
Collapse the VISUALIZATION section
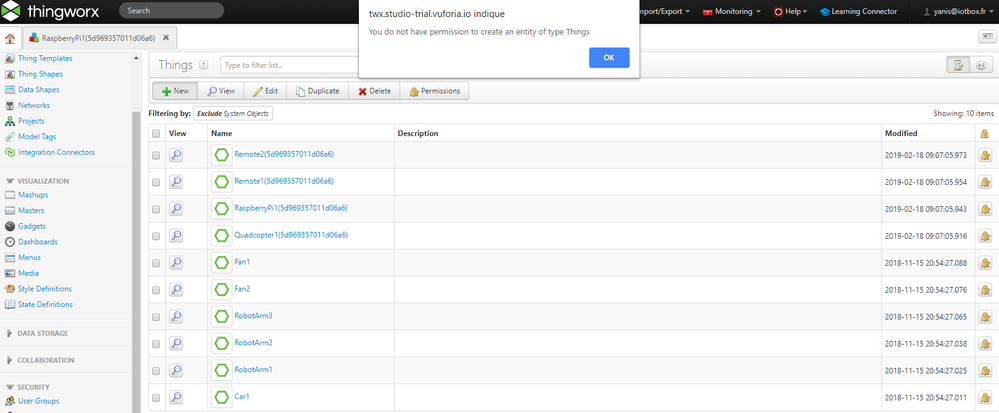point(38,181)
